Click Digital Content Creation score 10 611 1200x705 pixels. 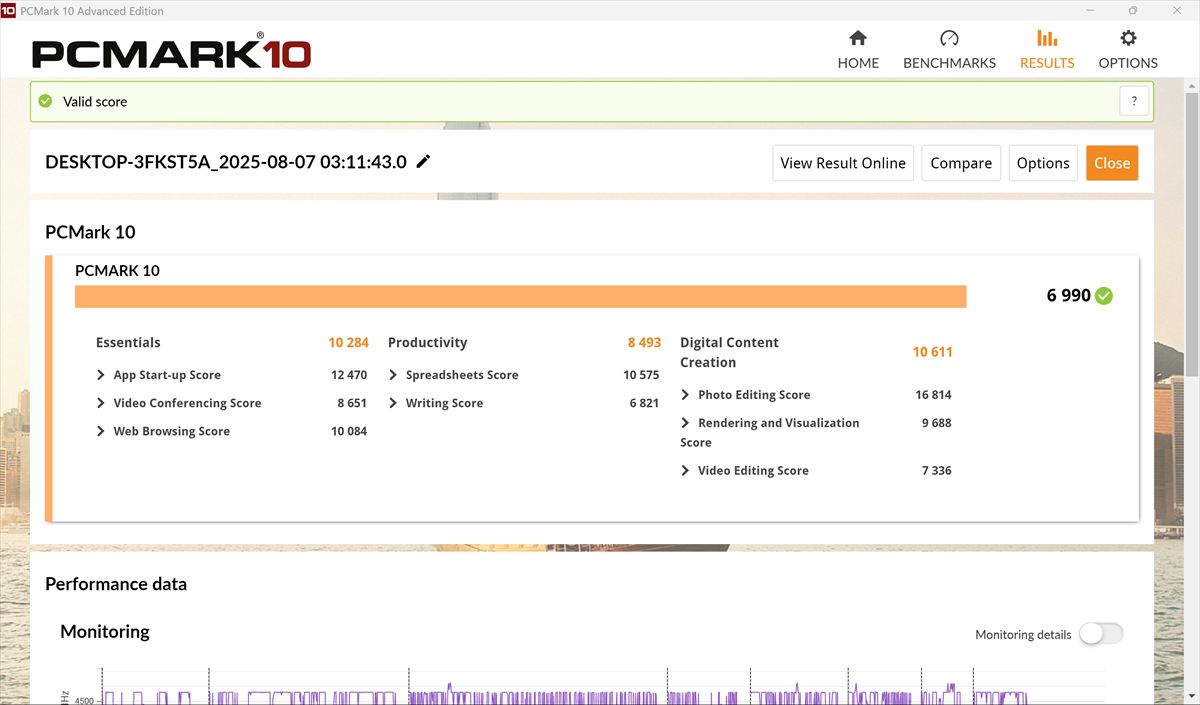pos(932,352)
